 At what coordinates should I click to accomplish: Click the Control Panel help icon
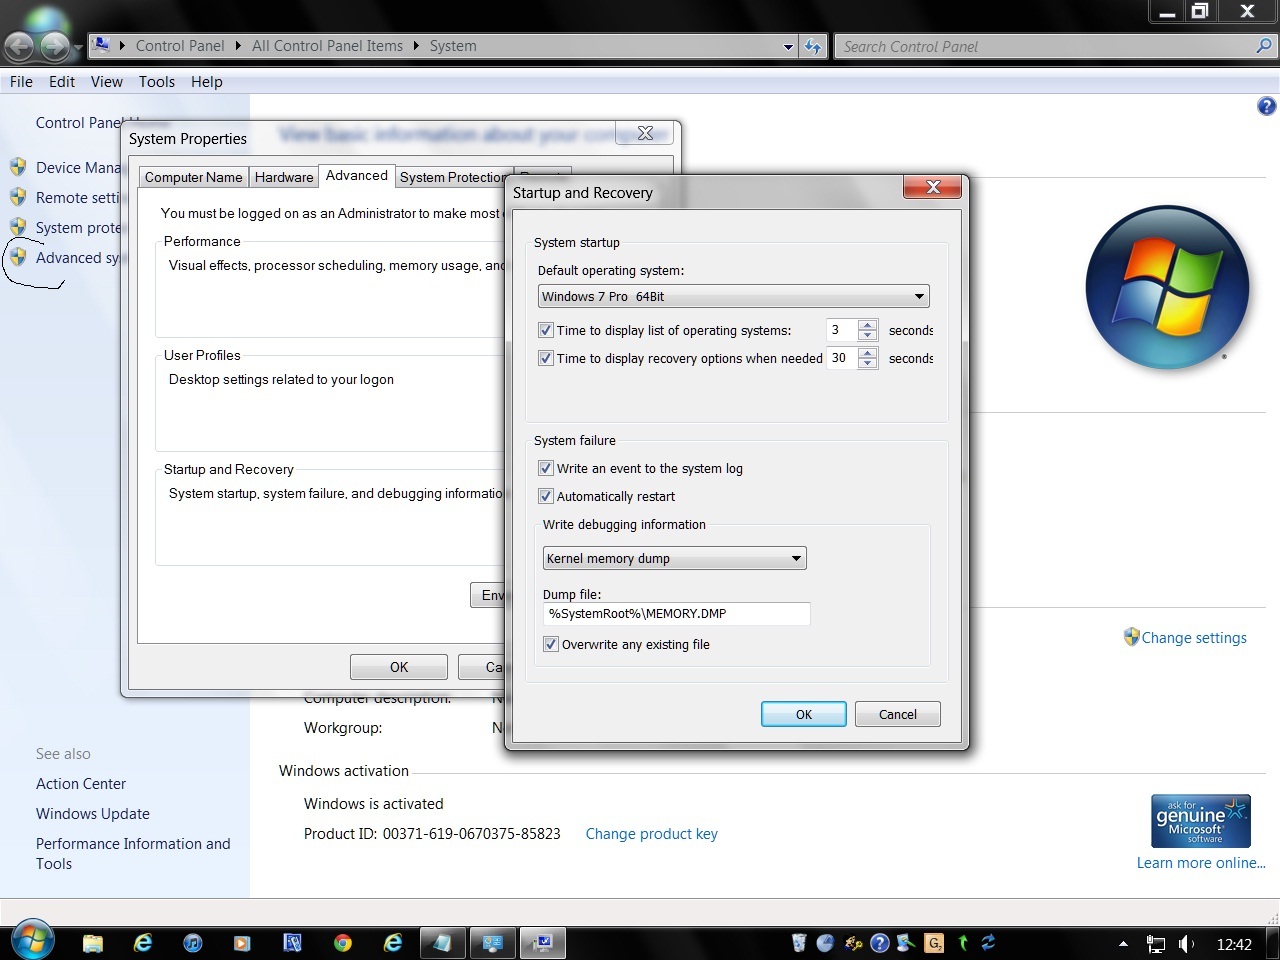[1266, 106]
